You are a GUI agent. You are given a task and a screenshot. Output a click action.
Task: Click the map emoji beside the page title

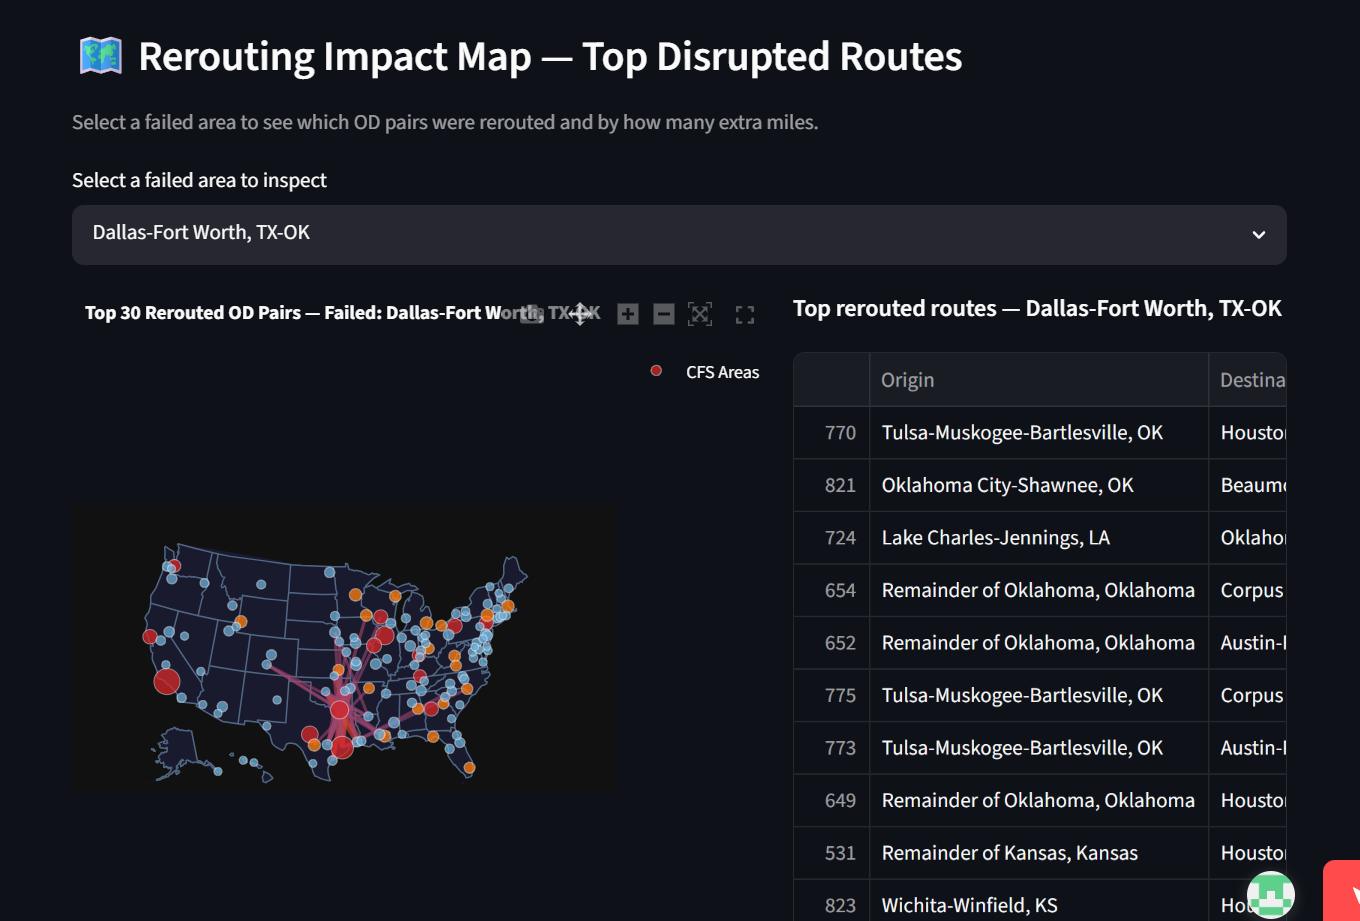point(100,56)
